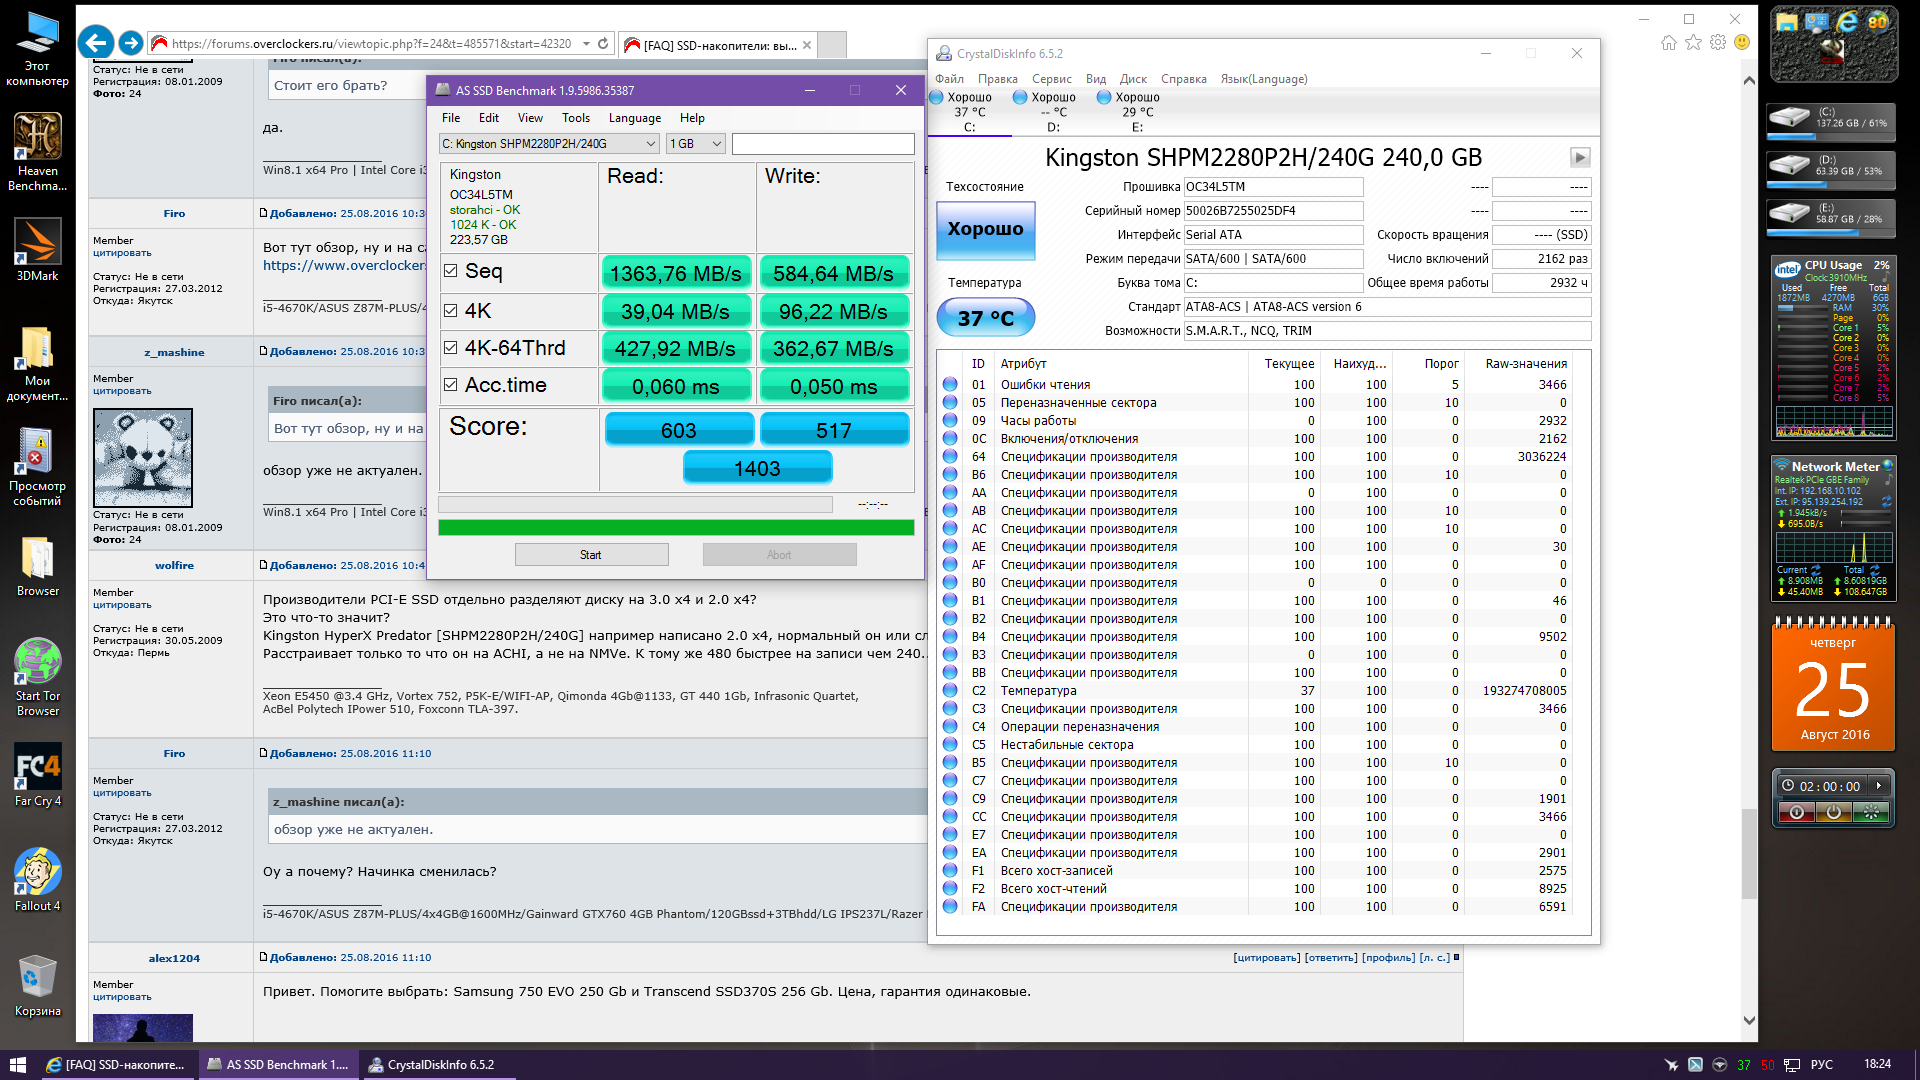1920x1080 pixels.
Task: Click the browser back arrow button
Action: [96, 43]
